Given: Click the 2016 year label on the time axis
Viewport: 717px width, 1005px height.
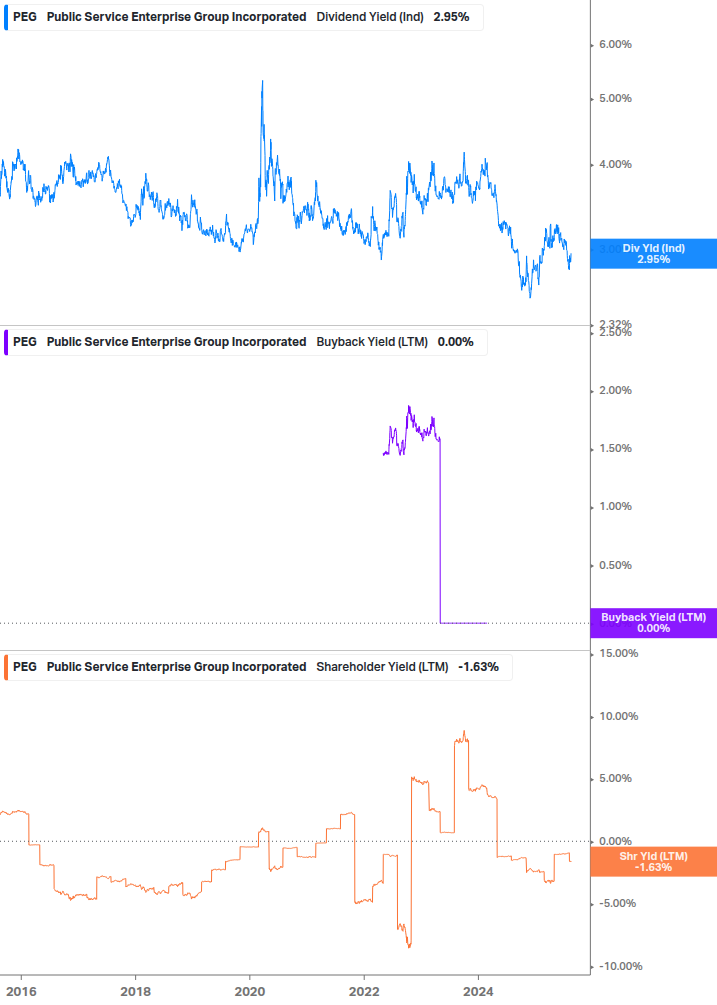Looking at the screenshot, I should coord(21,992).
